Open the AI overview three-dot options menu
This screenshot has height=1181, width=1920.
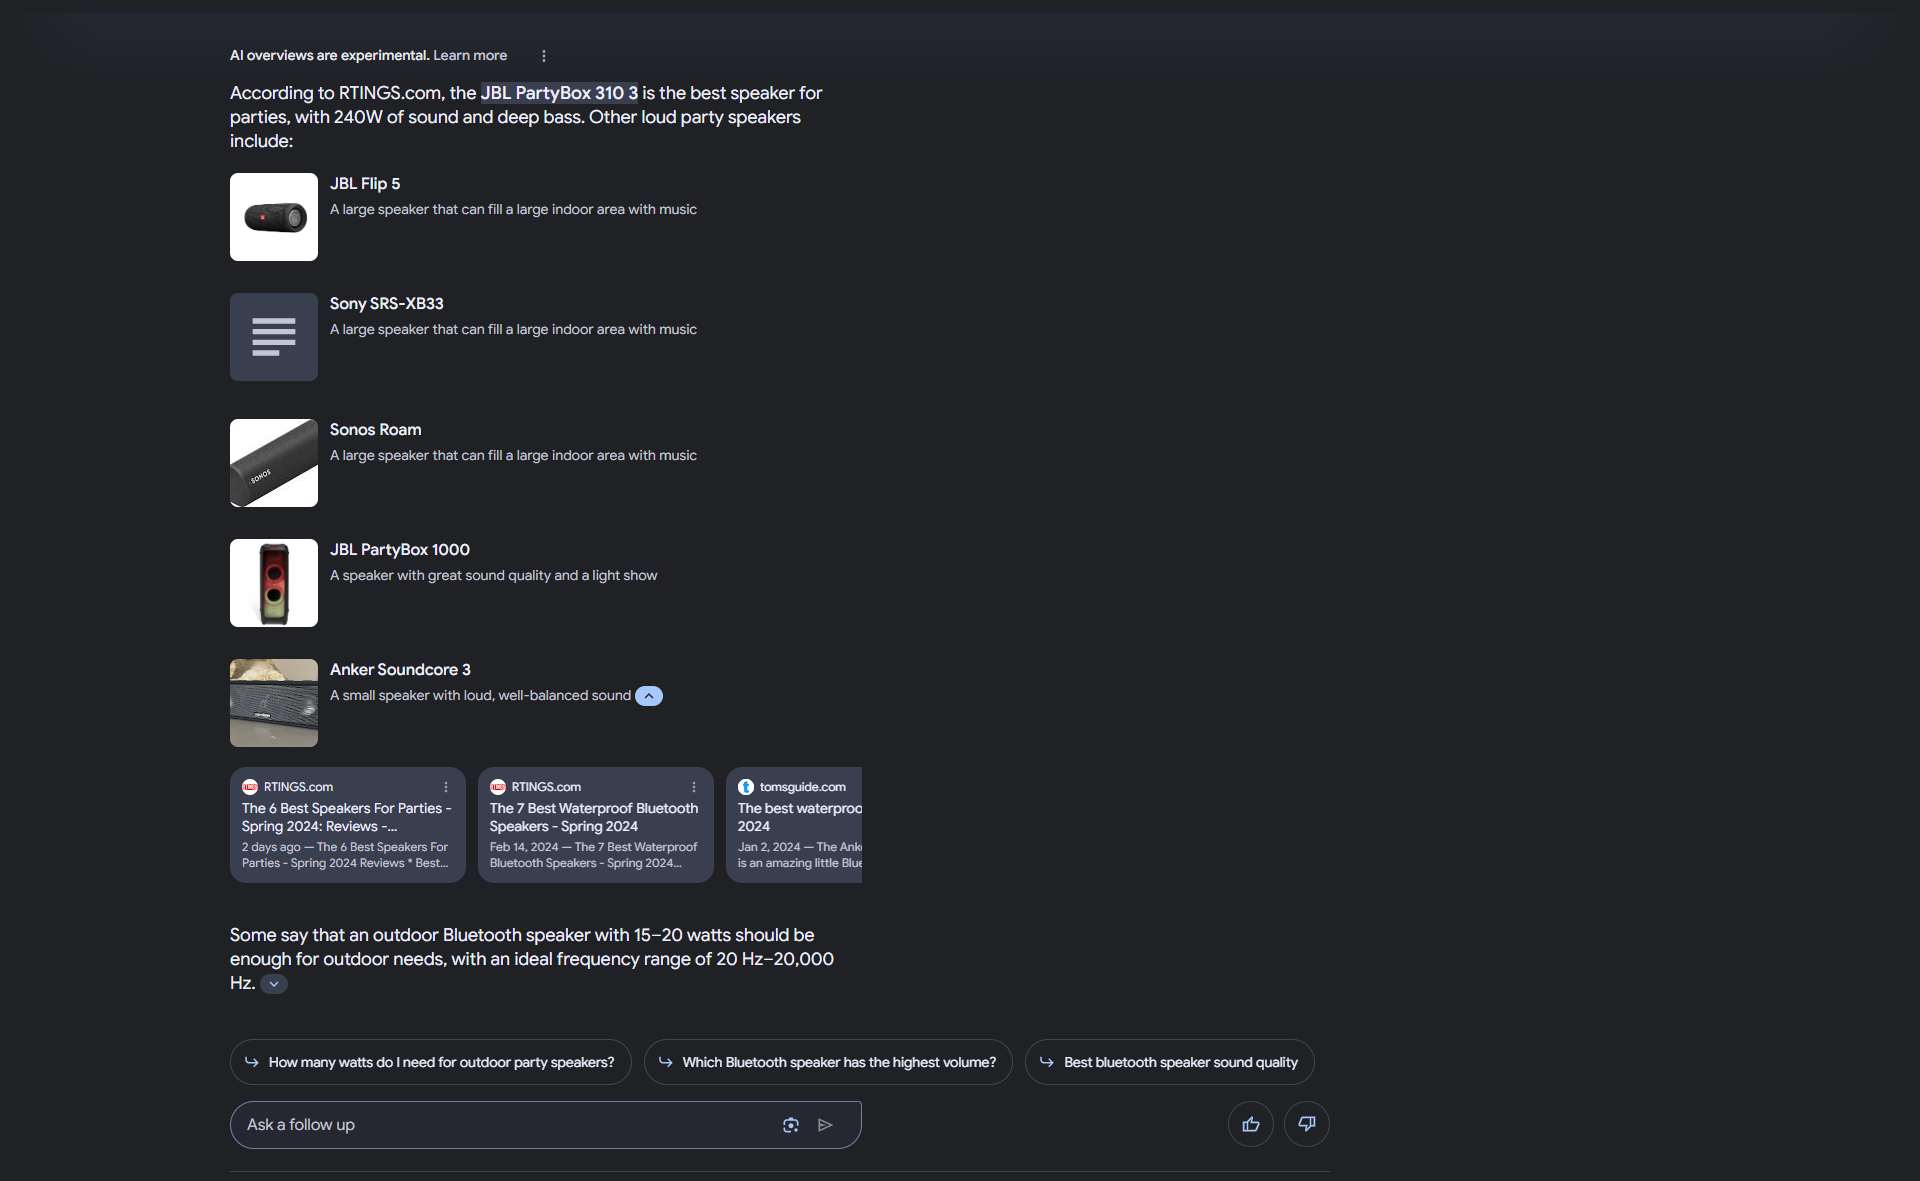pos(544,56)
